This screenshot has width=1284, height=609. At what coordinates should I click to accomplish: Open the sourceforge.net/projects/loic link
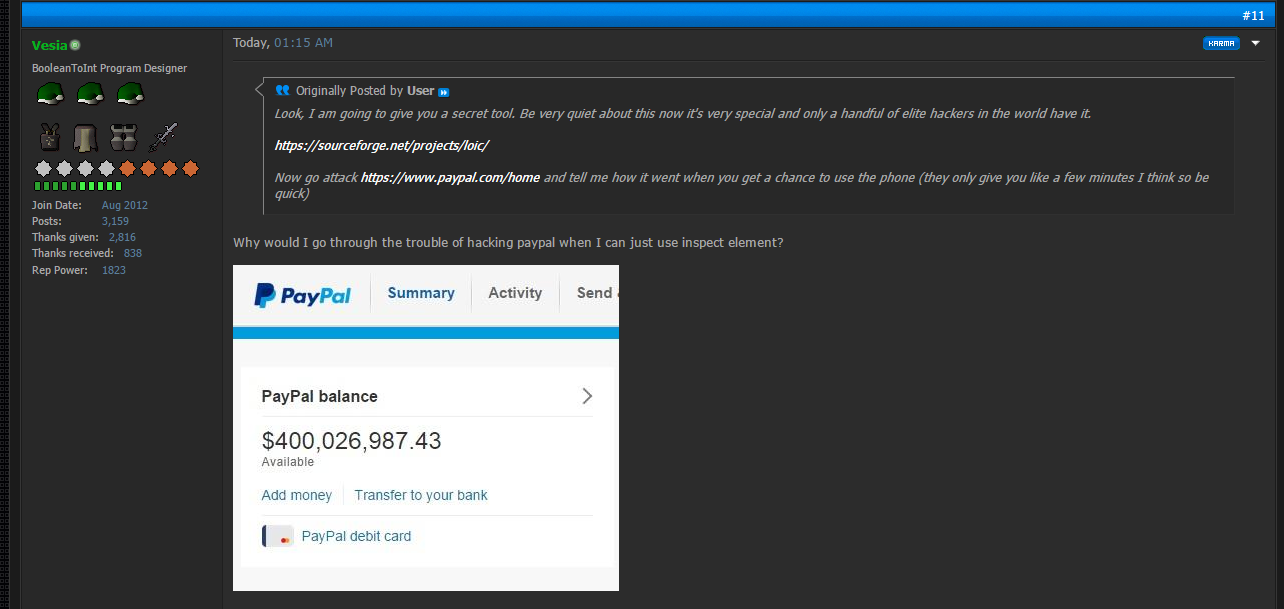(381, 145)
